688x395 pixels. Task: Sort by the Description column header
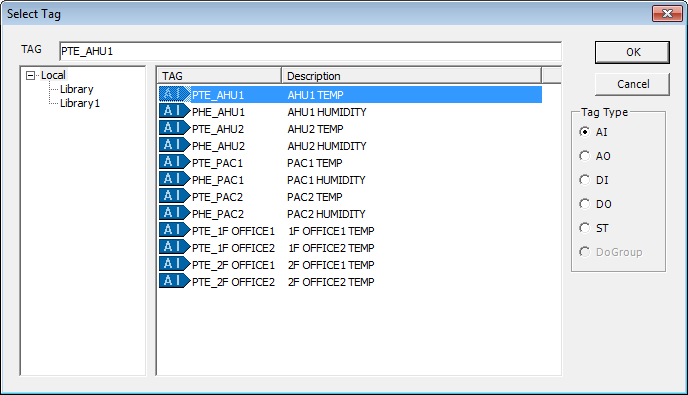point(411,75)
